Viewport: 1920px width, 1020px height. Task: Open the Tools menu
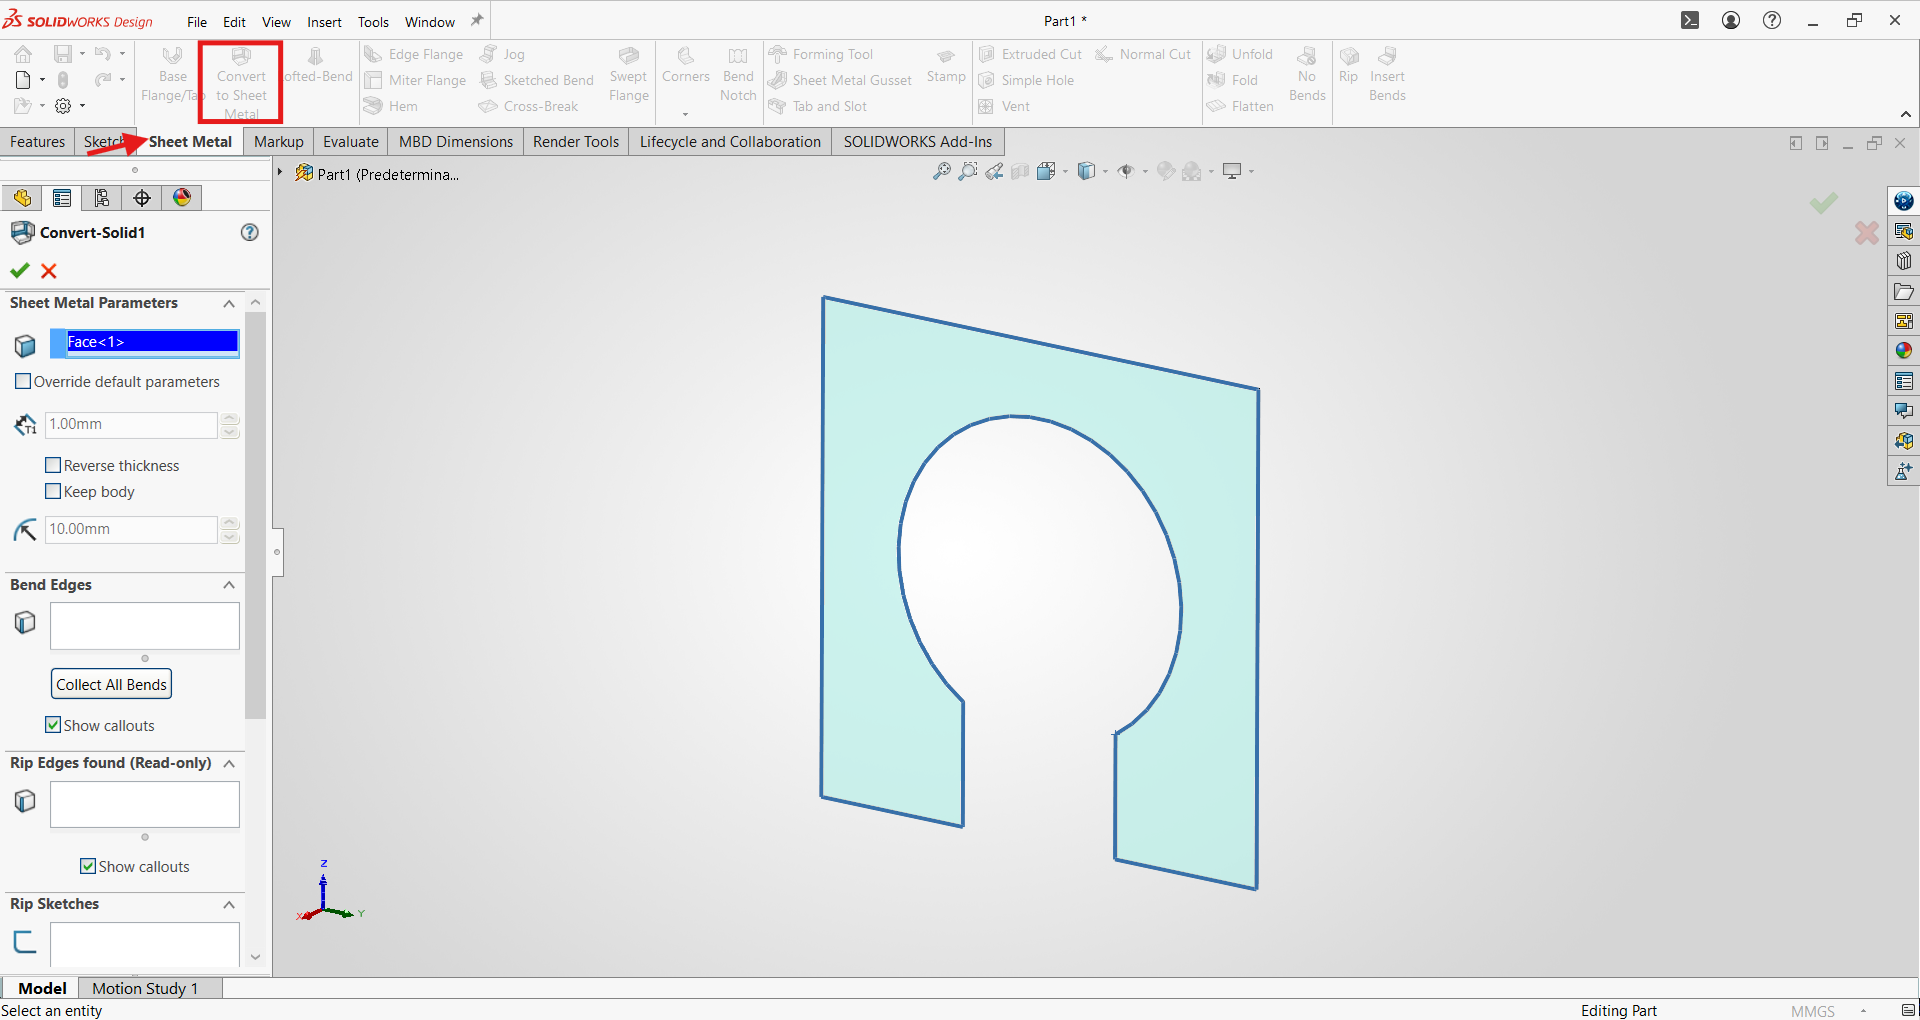tap(373, 22)
